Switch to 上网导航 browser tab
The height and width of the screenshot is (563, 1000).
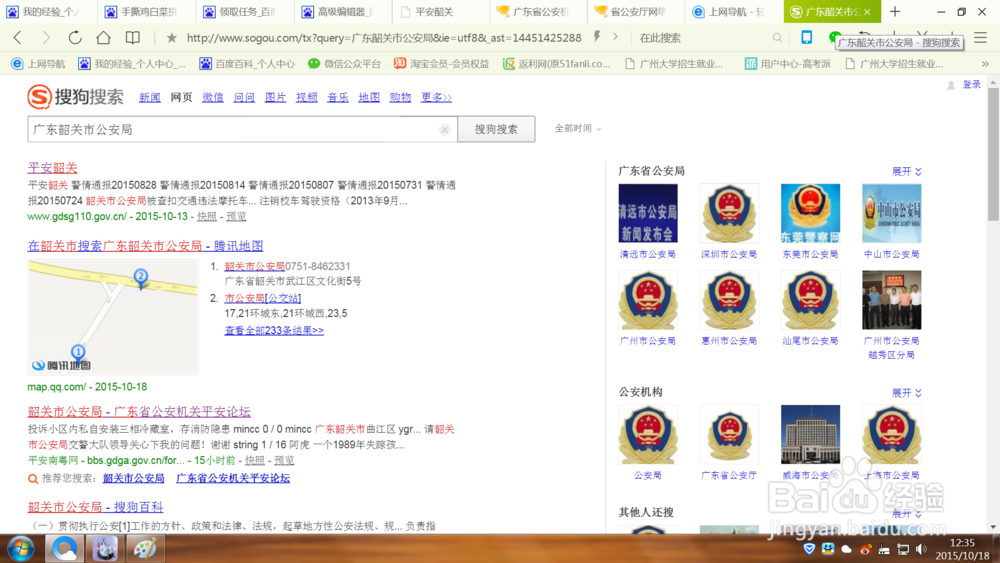735,11
